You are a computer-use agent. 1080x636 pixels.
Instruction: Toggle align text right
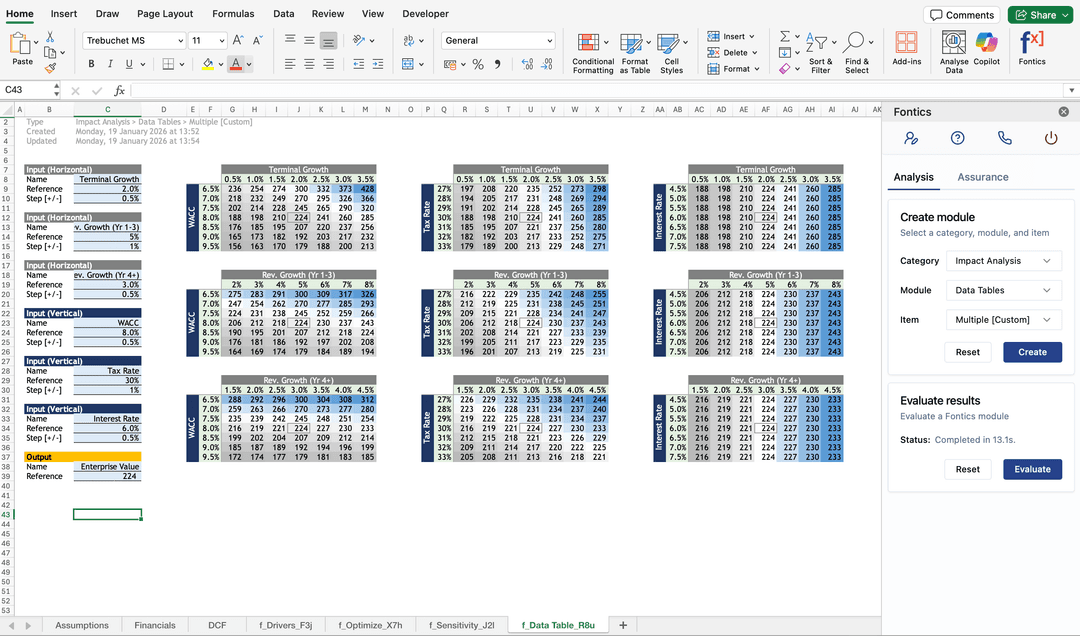tap(329, 64)
